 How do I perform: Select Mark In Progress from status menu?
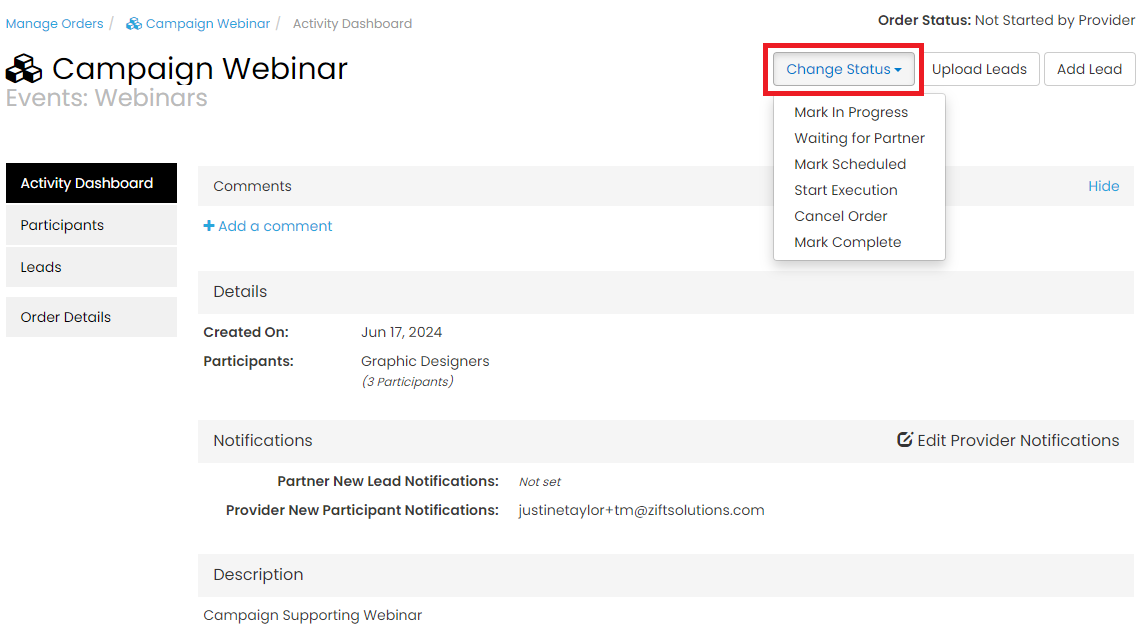tap(851, 112)
